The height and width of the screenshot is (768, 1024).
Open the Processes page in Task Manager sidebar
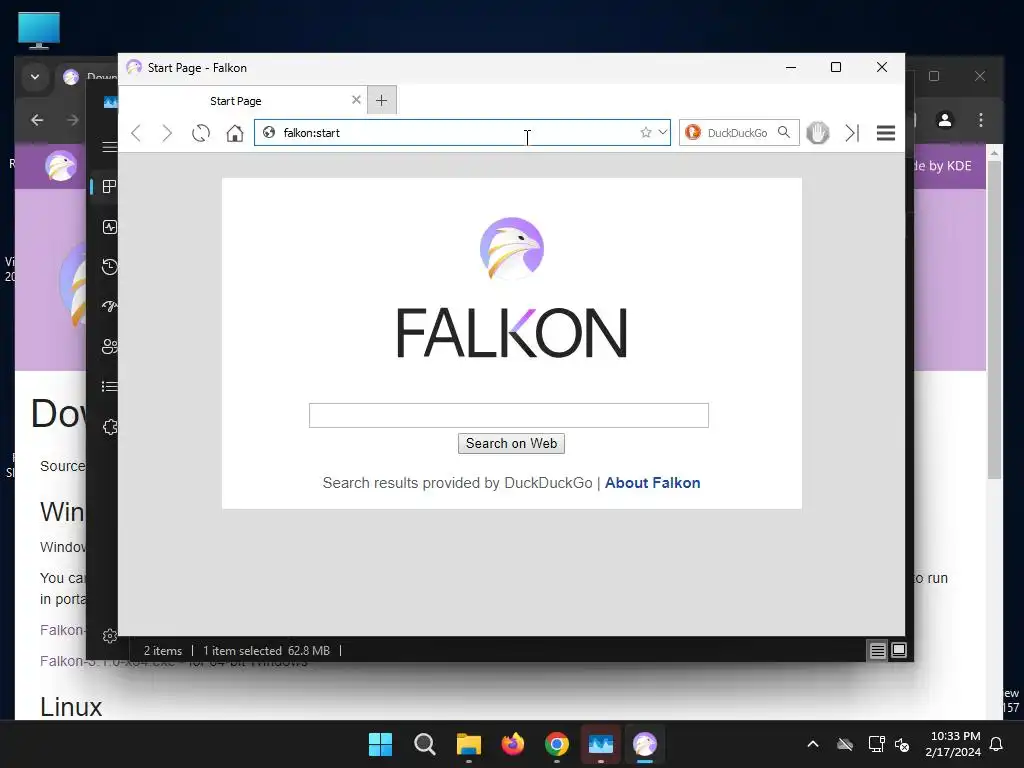coord(110,187)
